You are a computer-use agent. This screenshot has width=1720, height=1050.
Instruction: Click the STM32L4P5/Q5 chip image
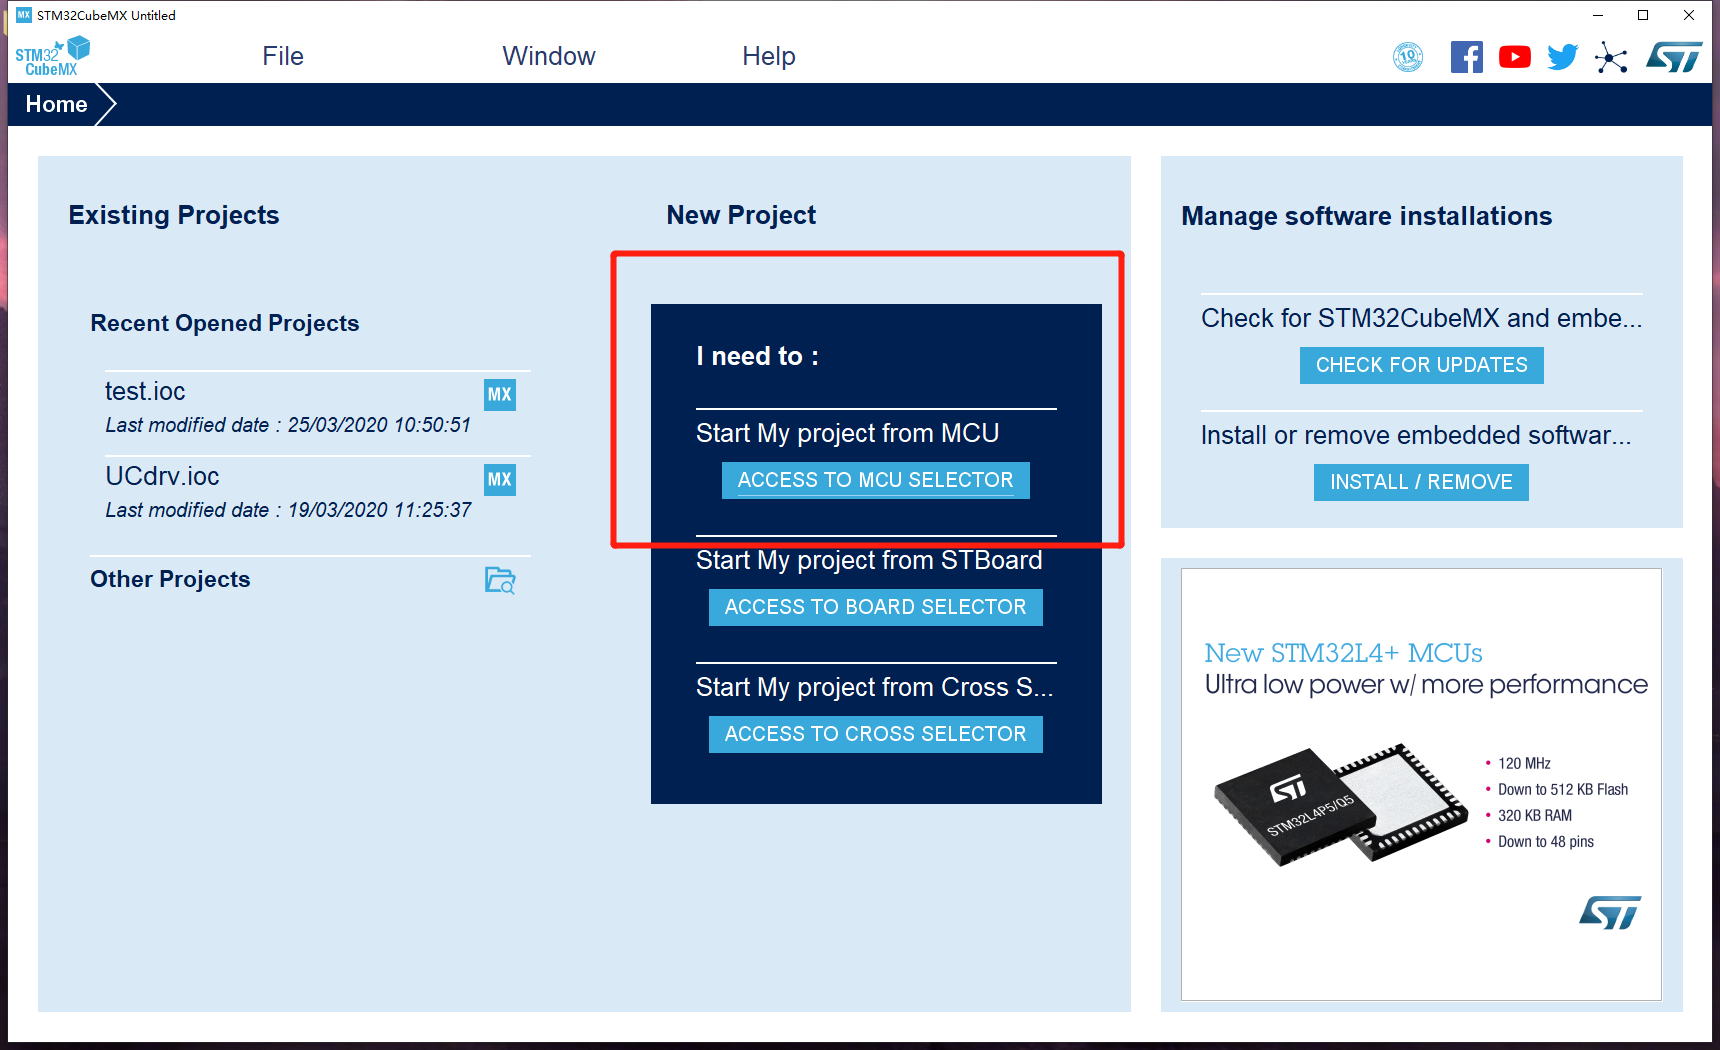tap(1340, 804)
